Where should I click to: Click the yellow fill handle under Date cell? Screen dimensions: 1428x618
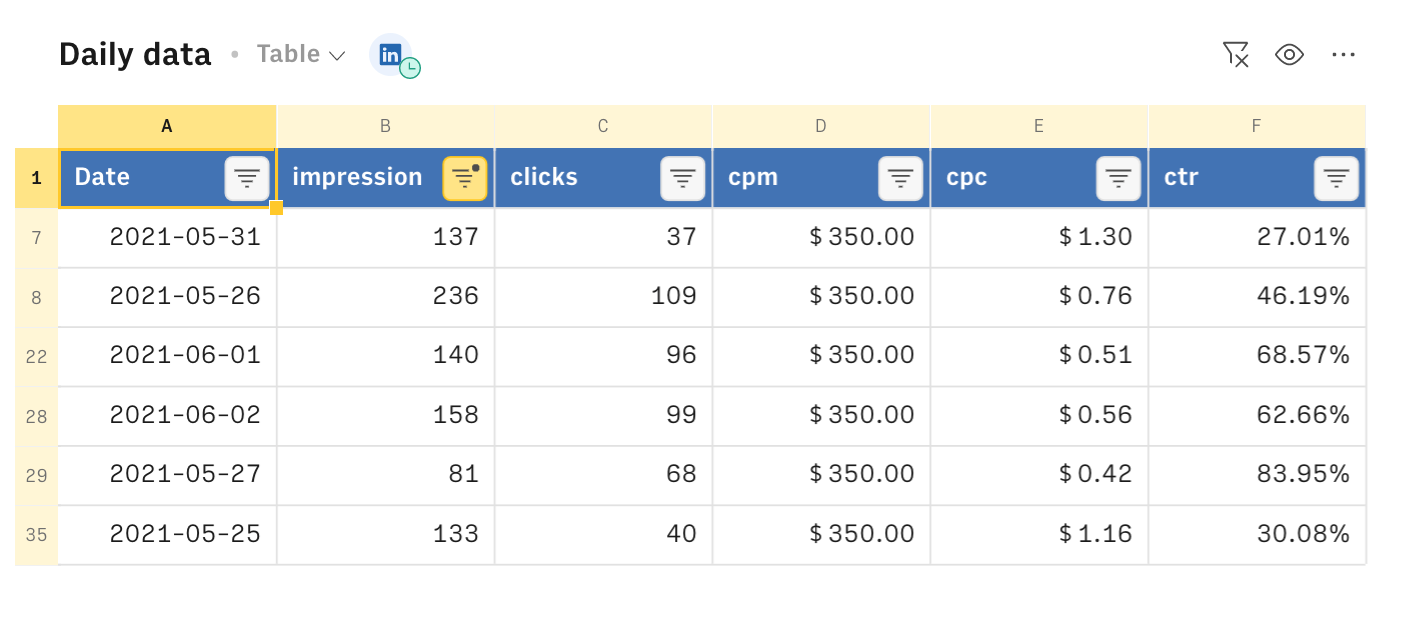tap(276, 208)
